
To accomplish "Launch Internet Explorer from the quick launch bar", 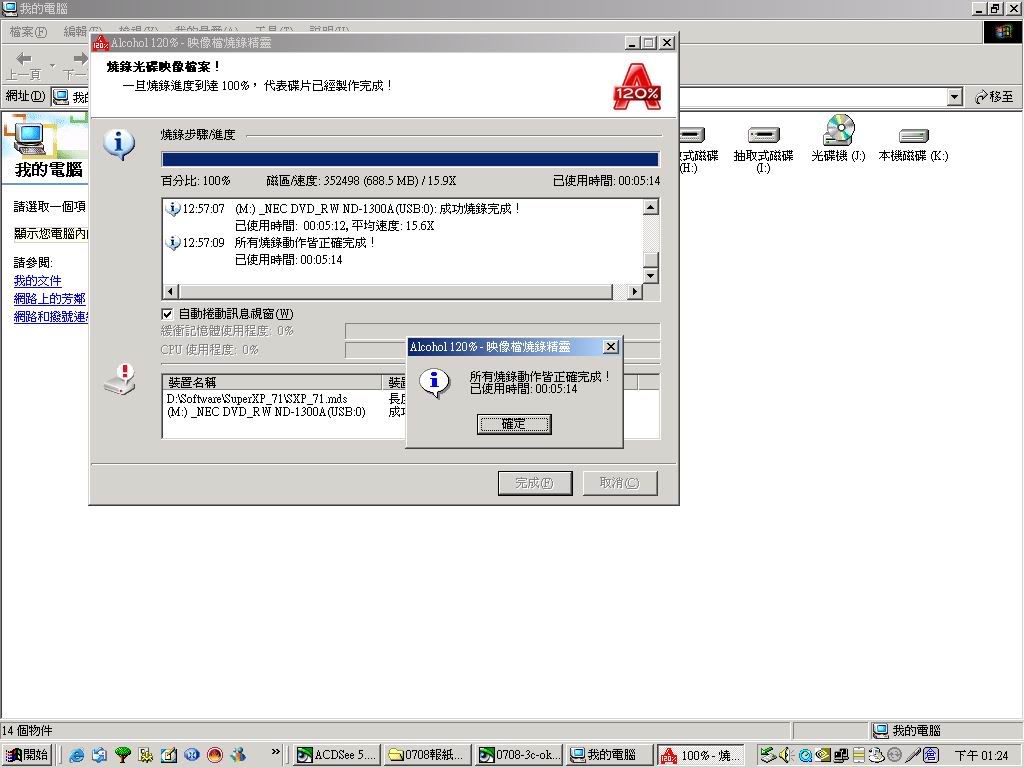I will (76, 755).
